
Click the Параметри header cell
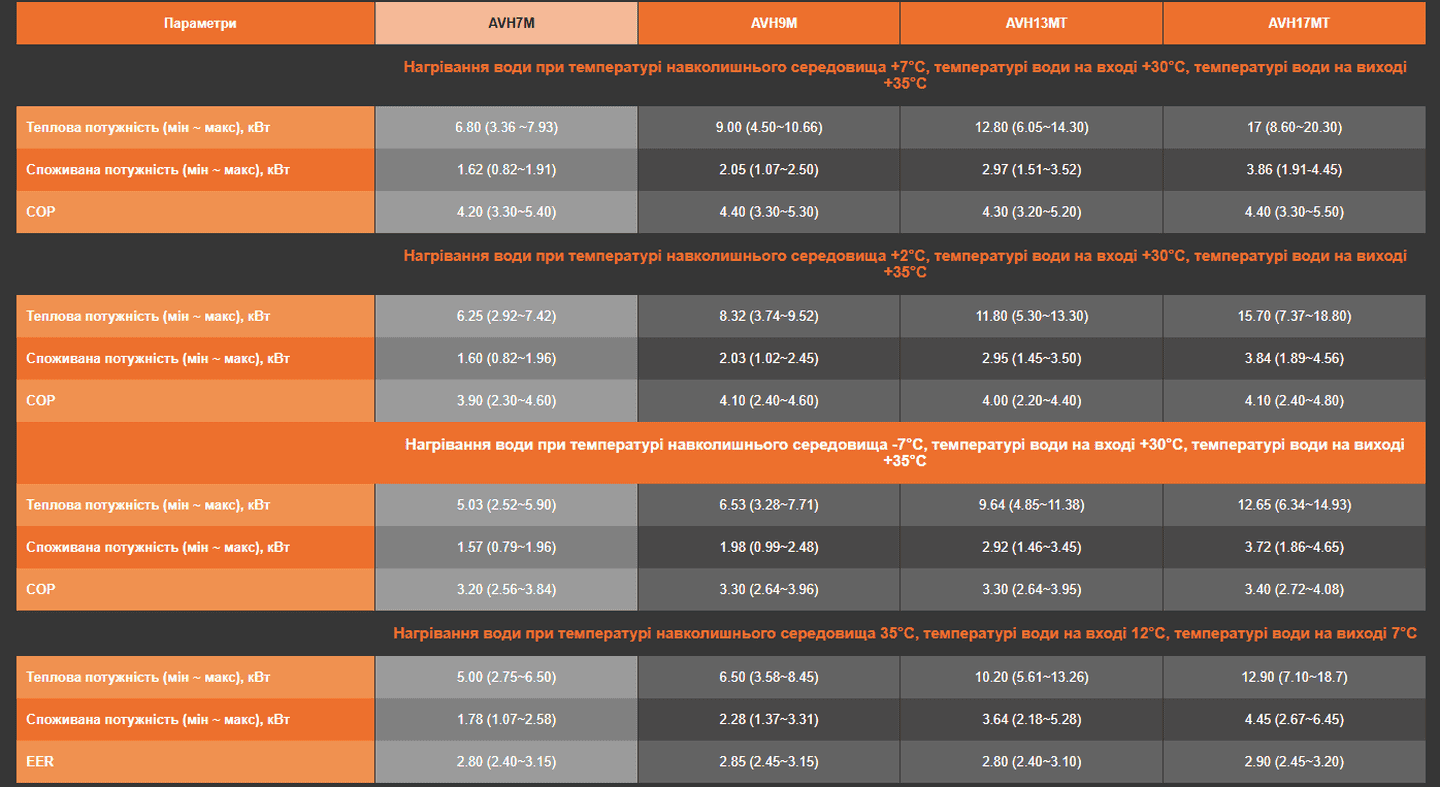coord(196,23)
